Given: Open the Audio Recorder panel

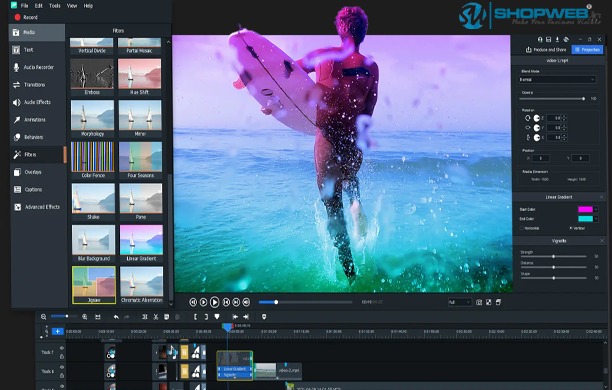Looking at the screenshot, I should click(x=37, y=67).
